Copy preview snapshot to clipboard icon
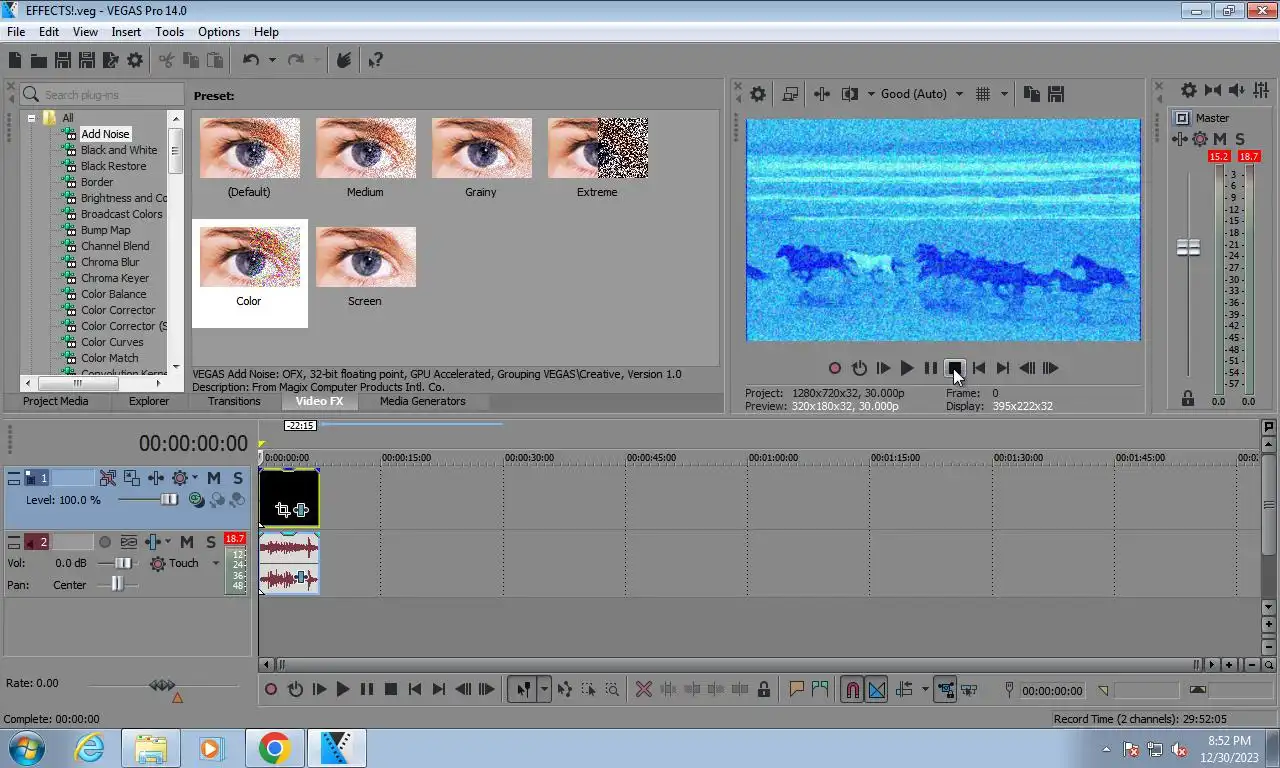This screenshot has width=1280, height=768. click(1032, 94)
